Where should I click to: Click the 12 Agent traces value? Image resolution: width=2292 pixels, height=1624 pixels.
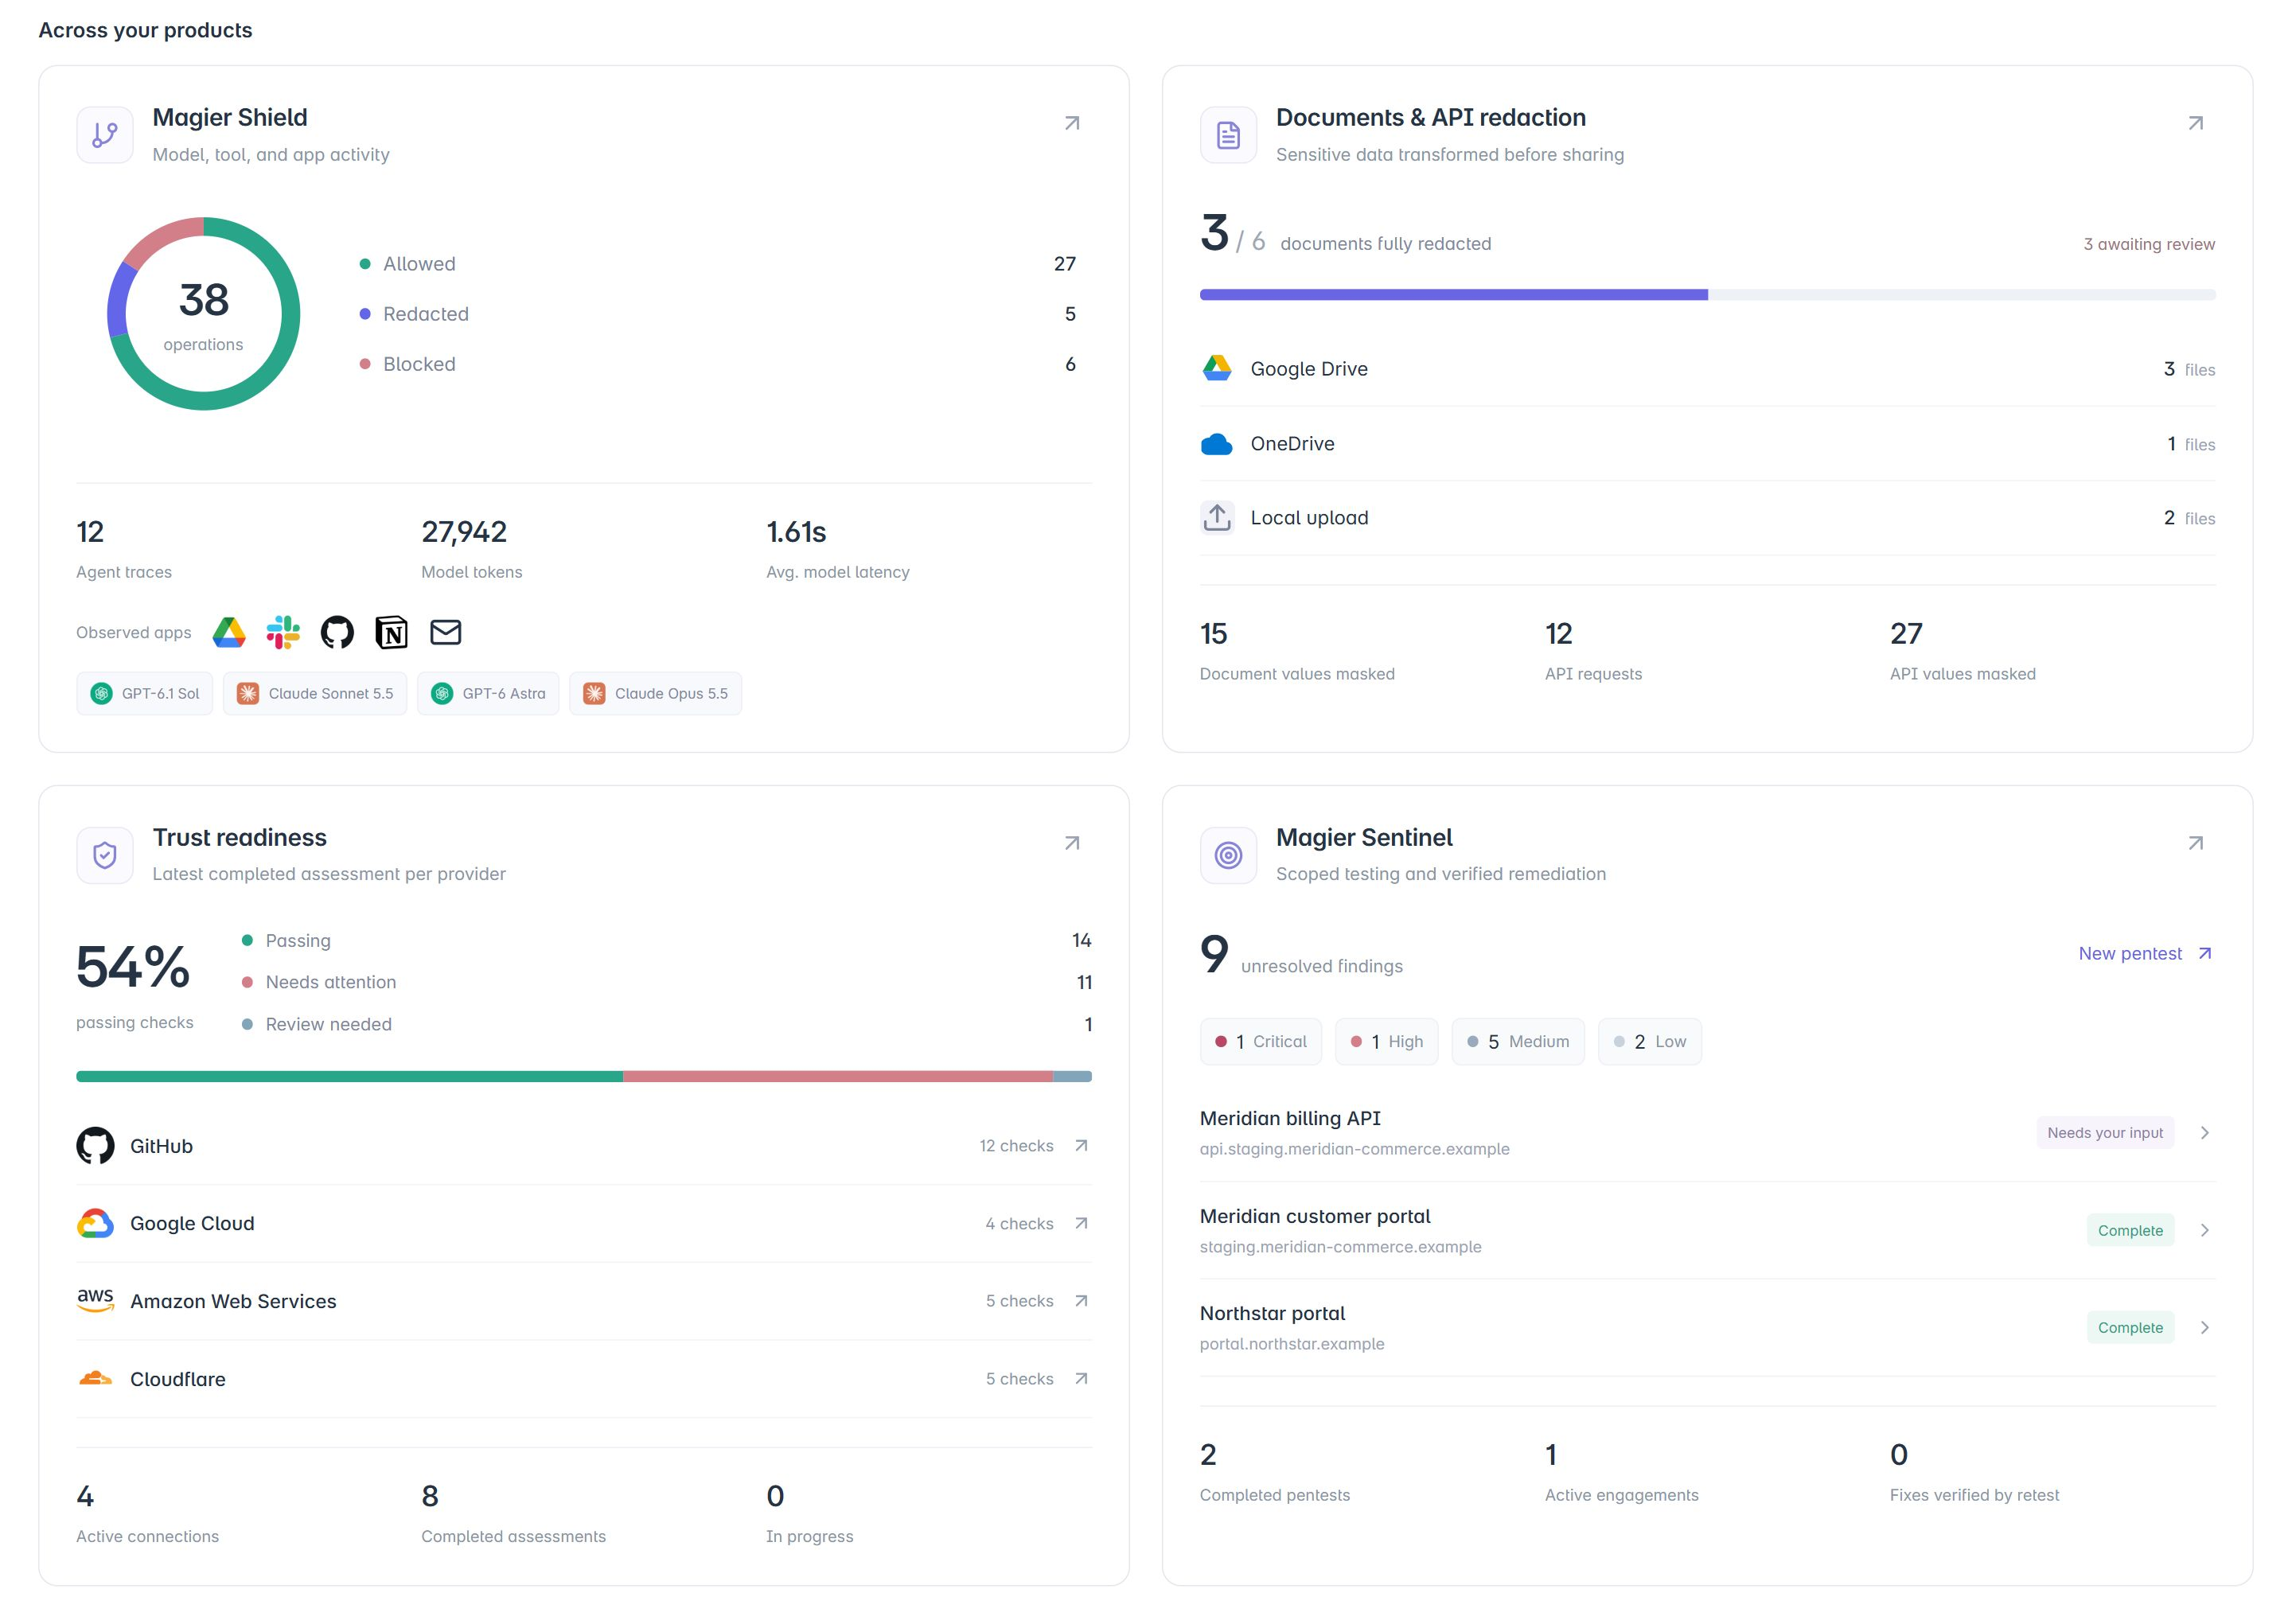pyautogui.click(x=90, y=531)
